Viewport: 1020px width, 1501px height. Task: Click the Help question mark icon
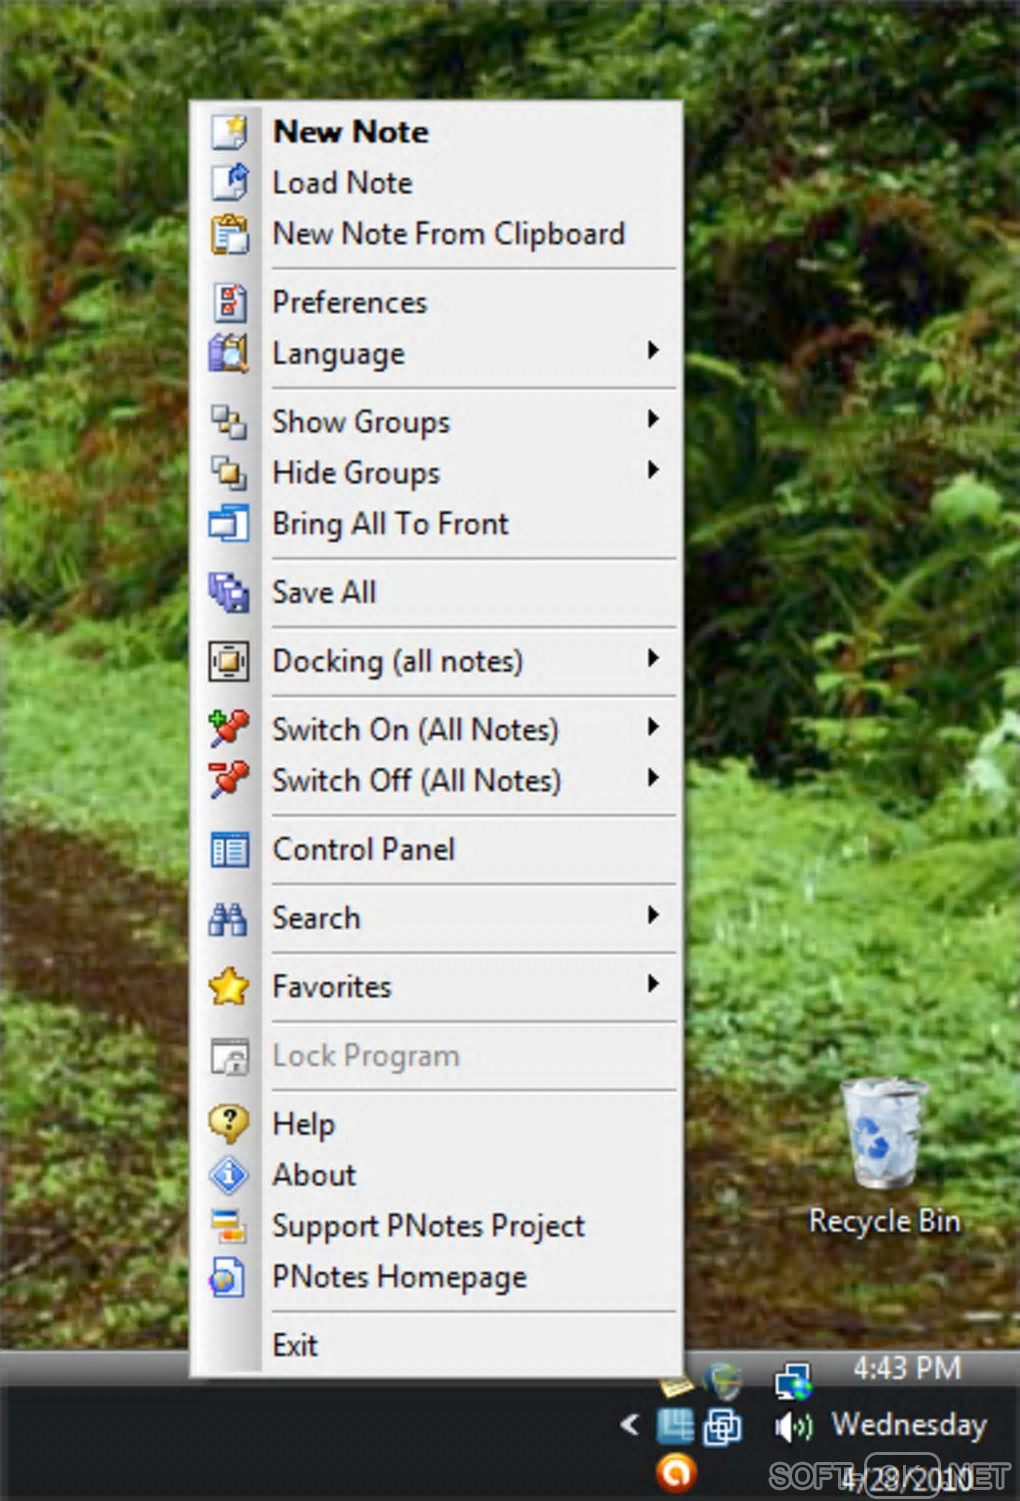pyautogui.click(x=229, y=1124)
